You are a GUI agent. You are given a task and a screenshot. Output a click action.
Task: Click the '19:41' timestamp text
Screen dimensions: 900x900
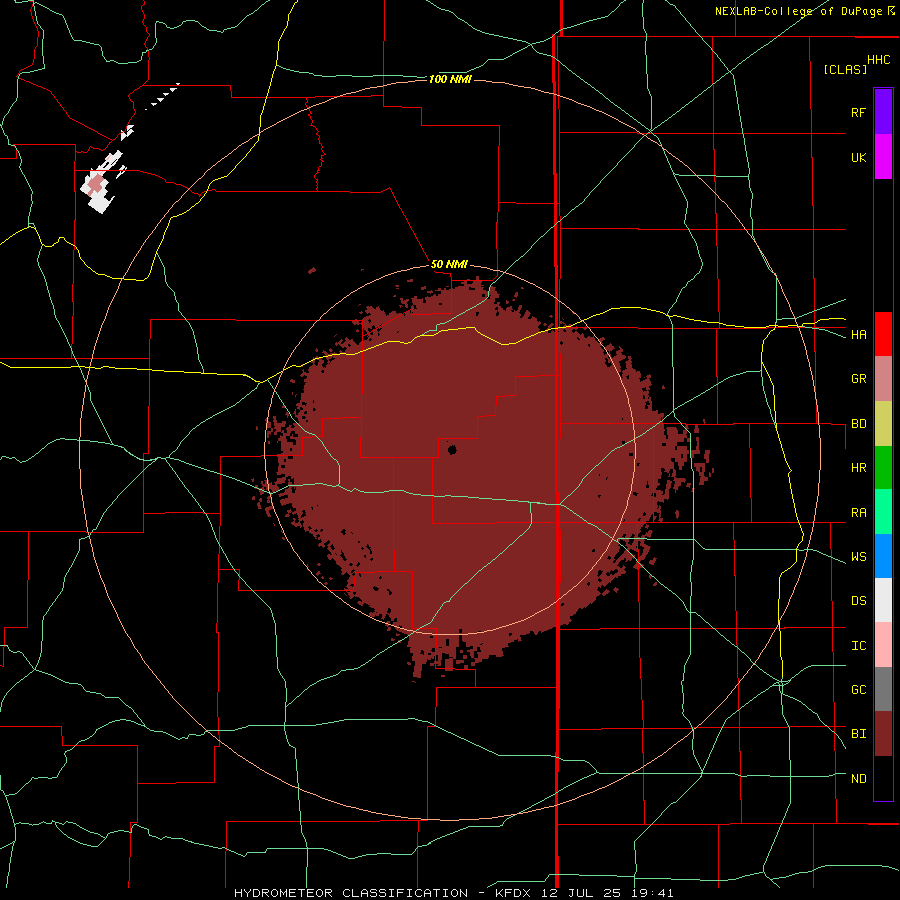651,893
